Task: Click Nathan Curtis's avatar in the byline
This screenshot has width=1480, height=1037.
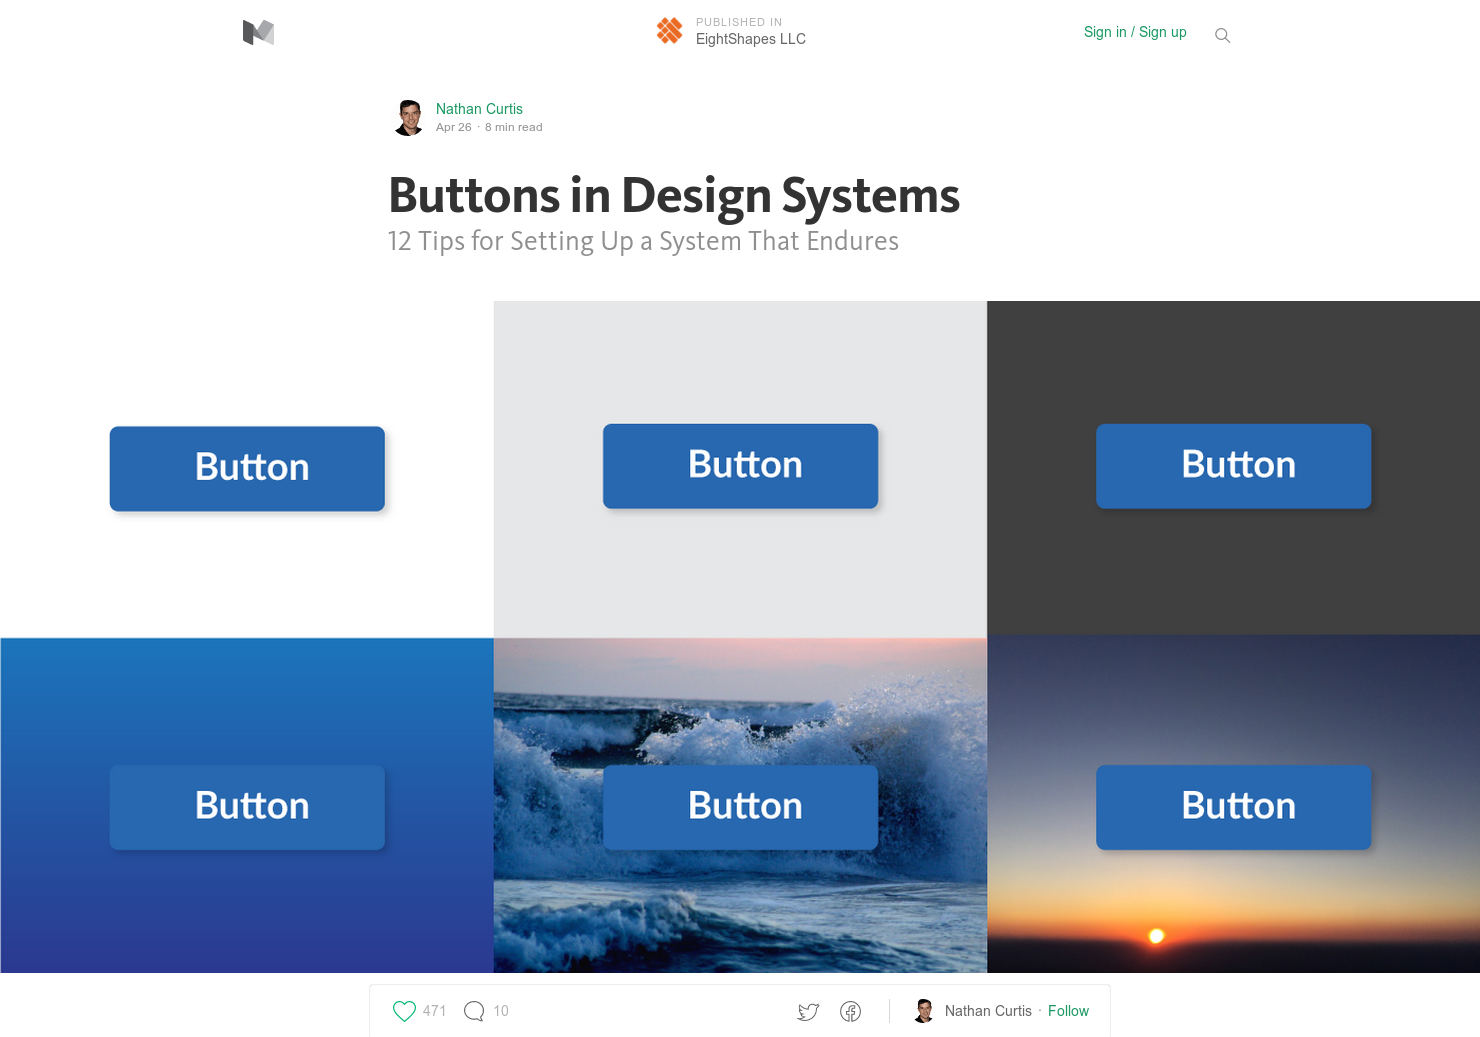Action: point(409,117)
